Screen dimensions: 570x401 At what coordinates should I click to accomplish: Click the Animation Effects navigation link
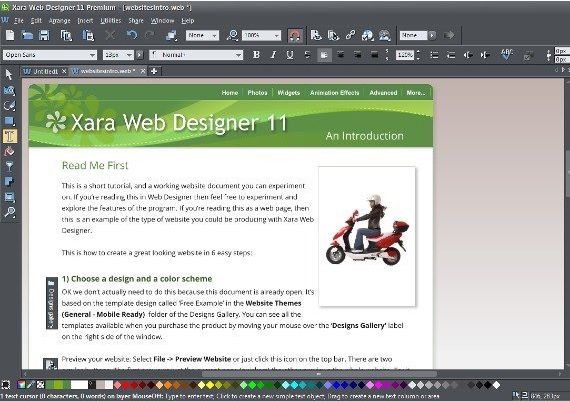pos(334,93)
